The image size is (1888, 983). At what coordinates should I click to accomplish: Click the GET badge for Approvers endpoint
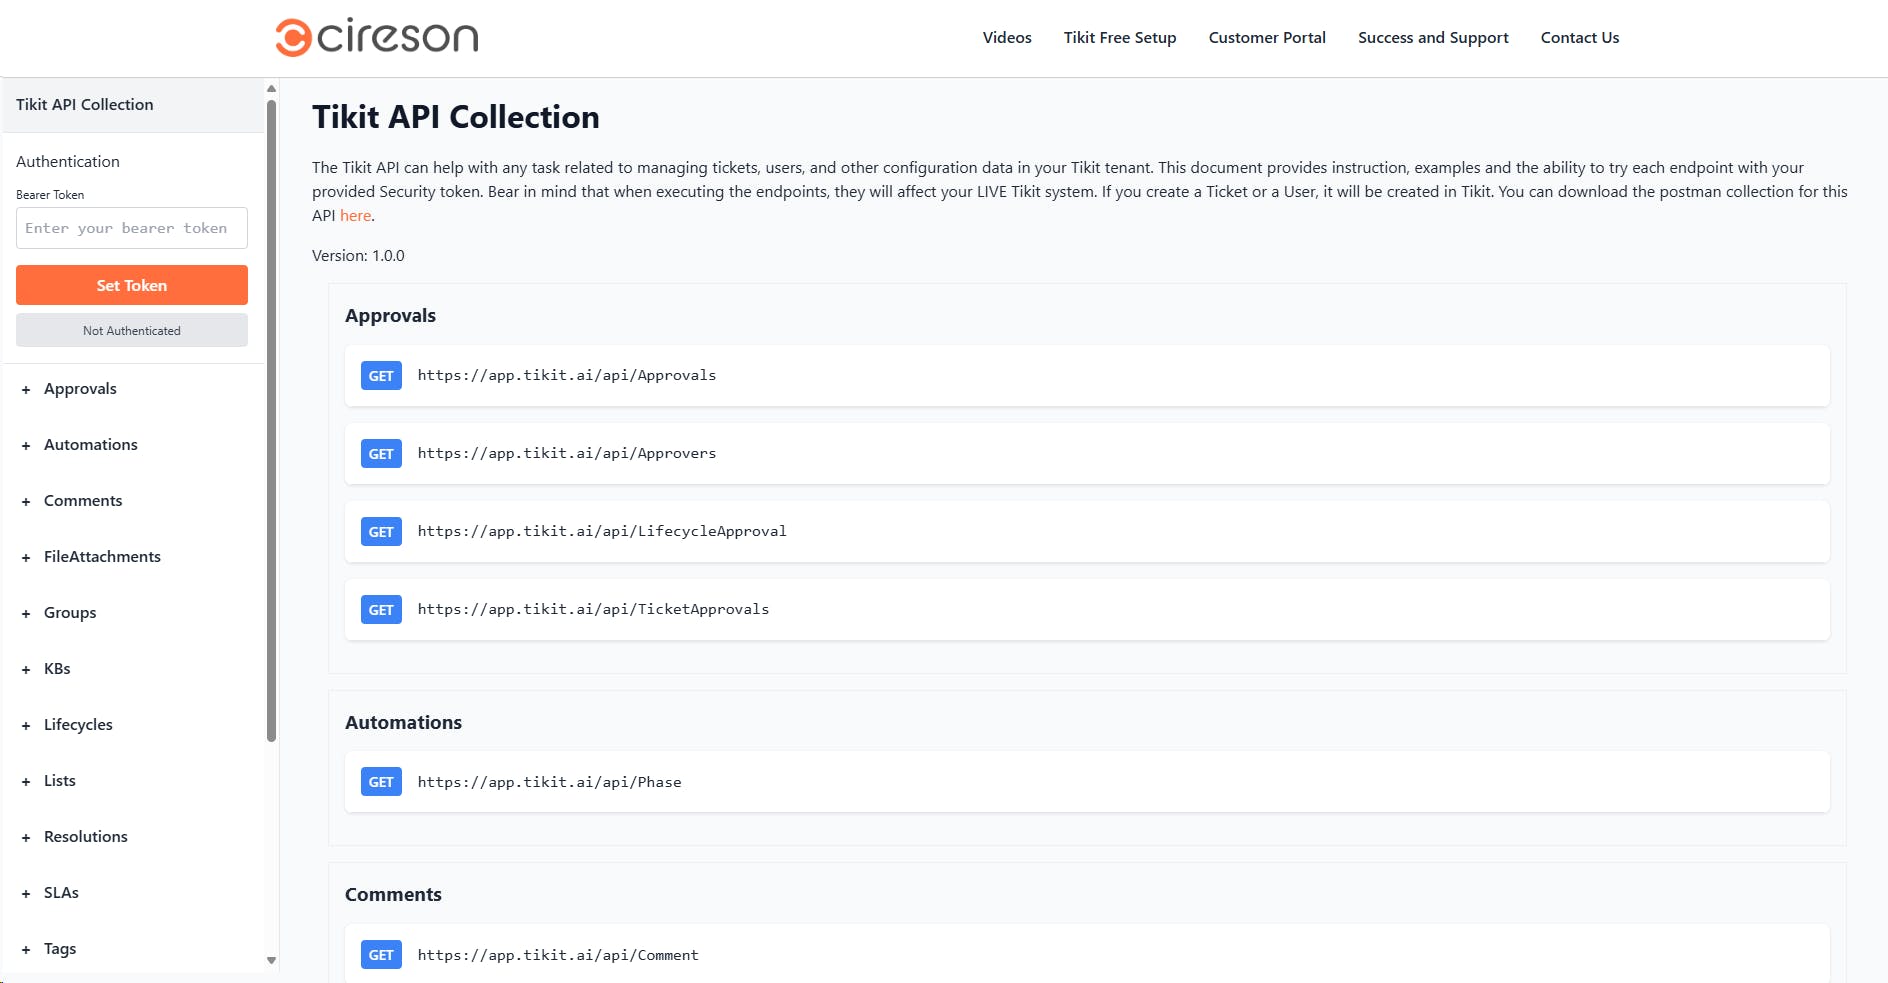point(381,454)
